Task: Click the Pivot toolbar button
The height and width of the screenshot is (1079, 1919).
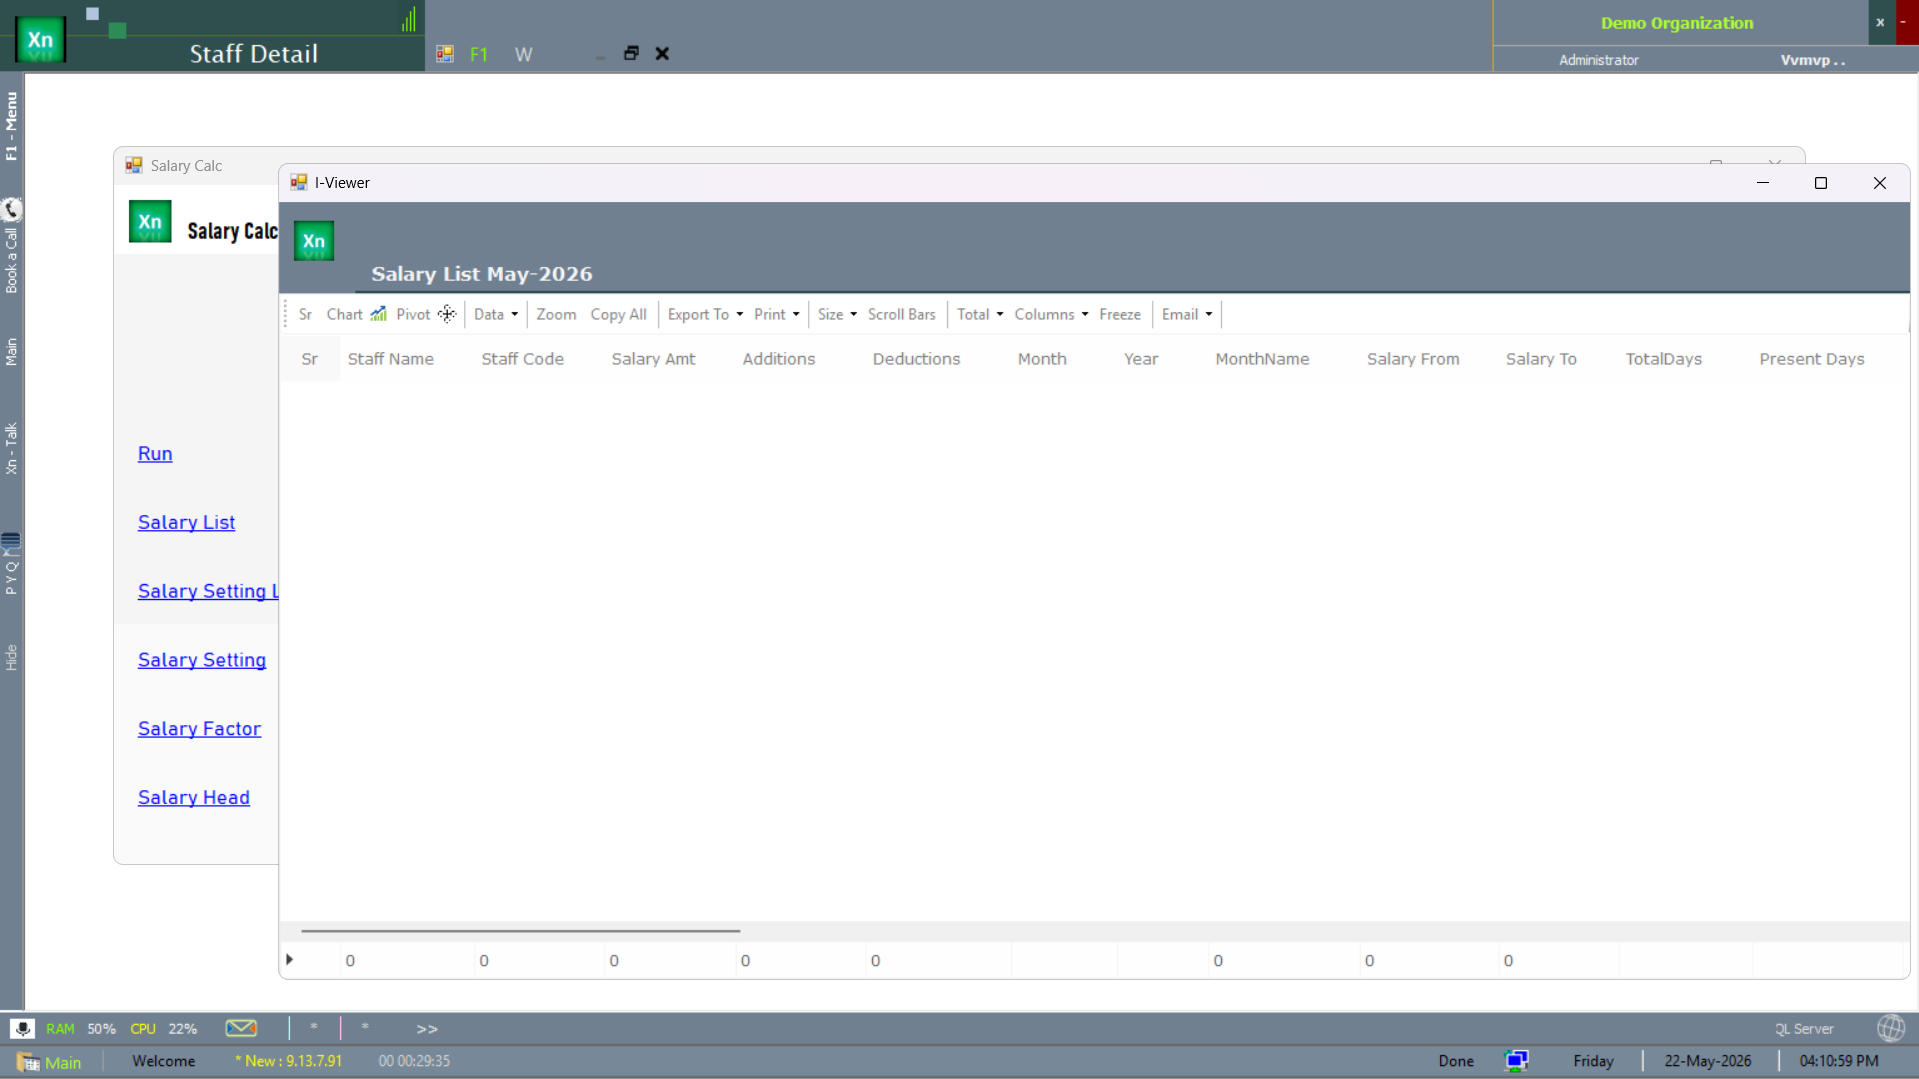Action: pos(413,314)
